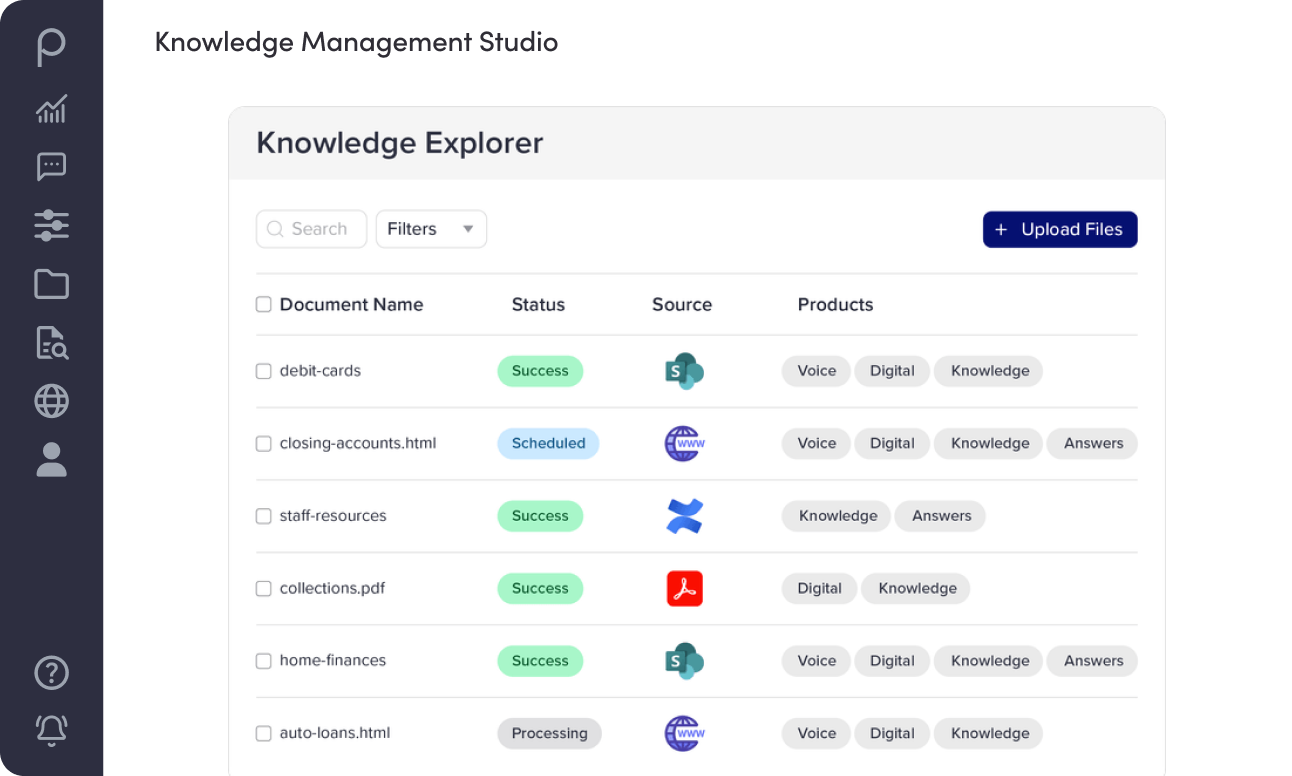Toggle the select-all Document Name checkbox
This screenshot has height=776, width=1292.
click(x=264, y=304)
